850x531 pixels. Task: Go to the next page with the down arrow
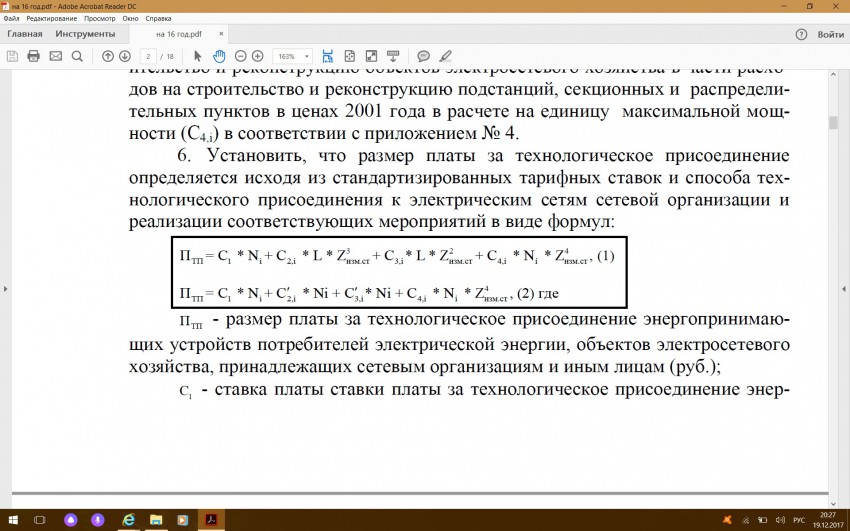click(125, 56)
